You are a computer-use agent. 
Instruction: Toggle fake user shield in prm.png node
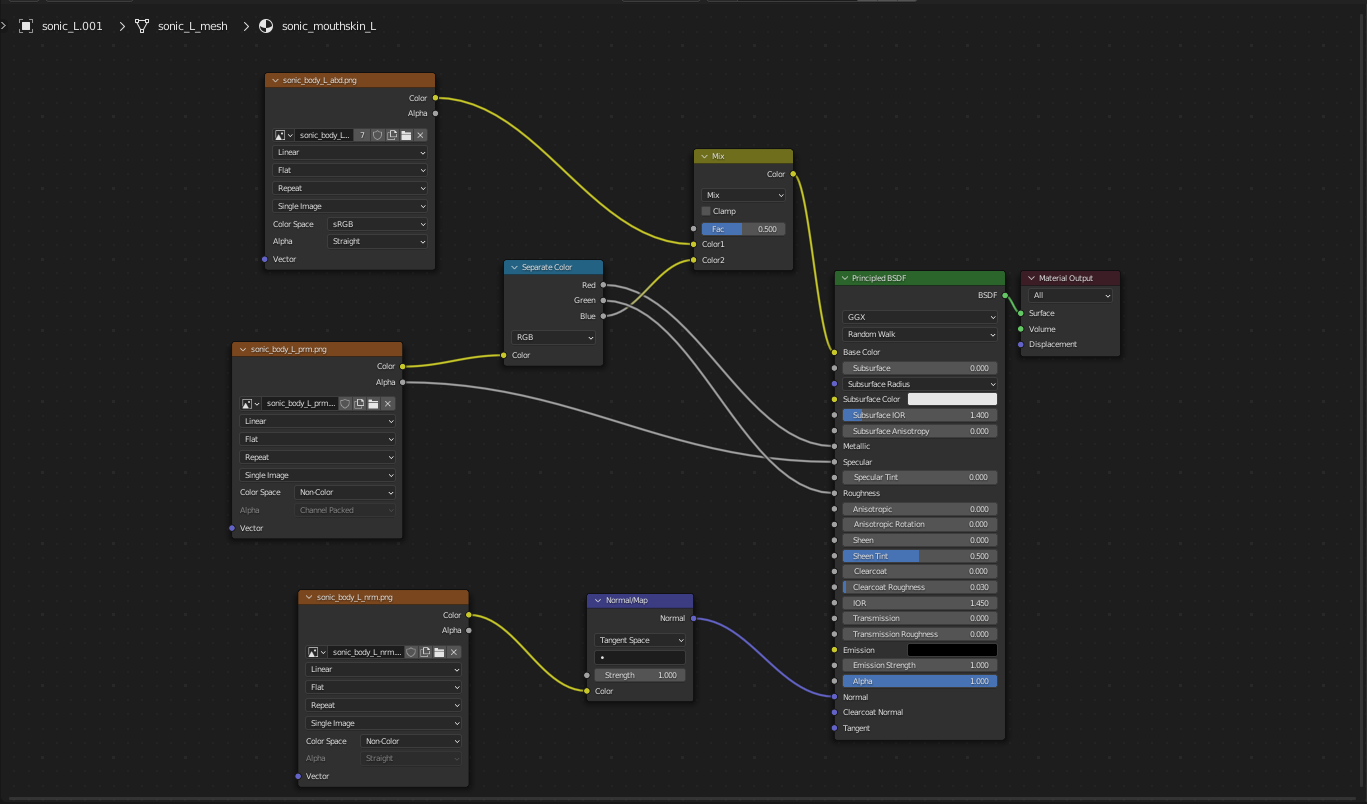(x=345, y=404)
